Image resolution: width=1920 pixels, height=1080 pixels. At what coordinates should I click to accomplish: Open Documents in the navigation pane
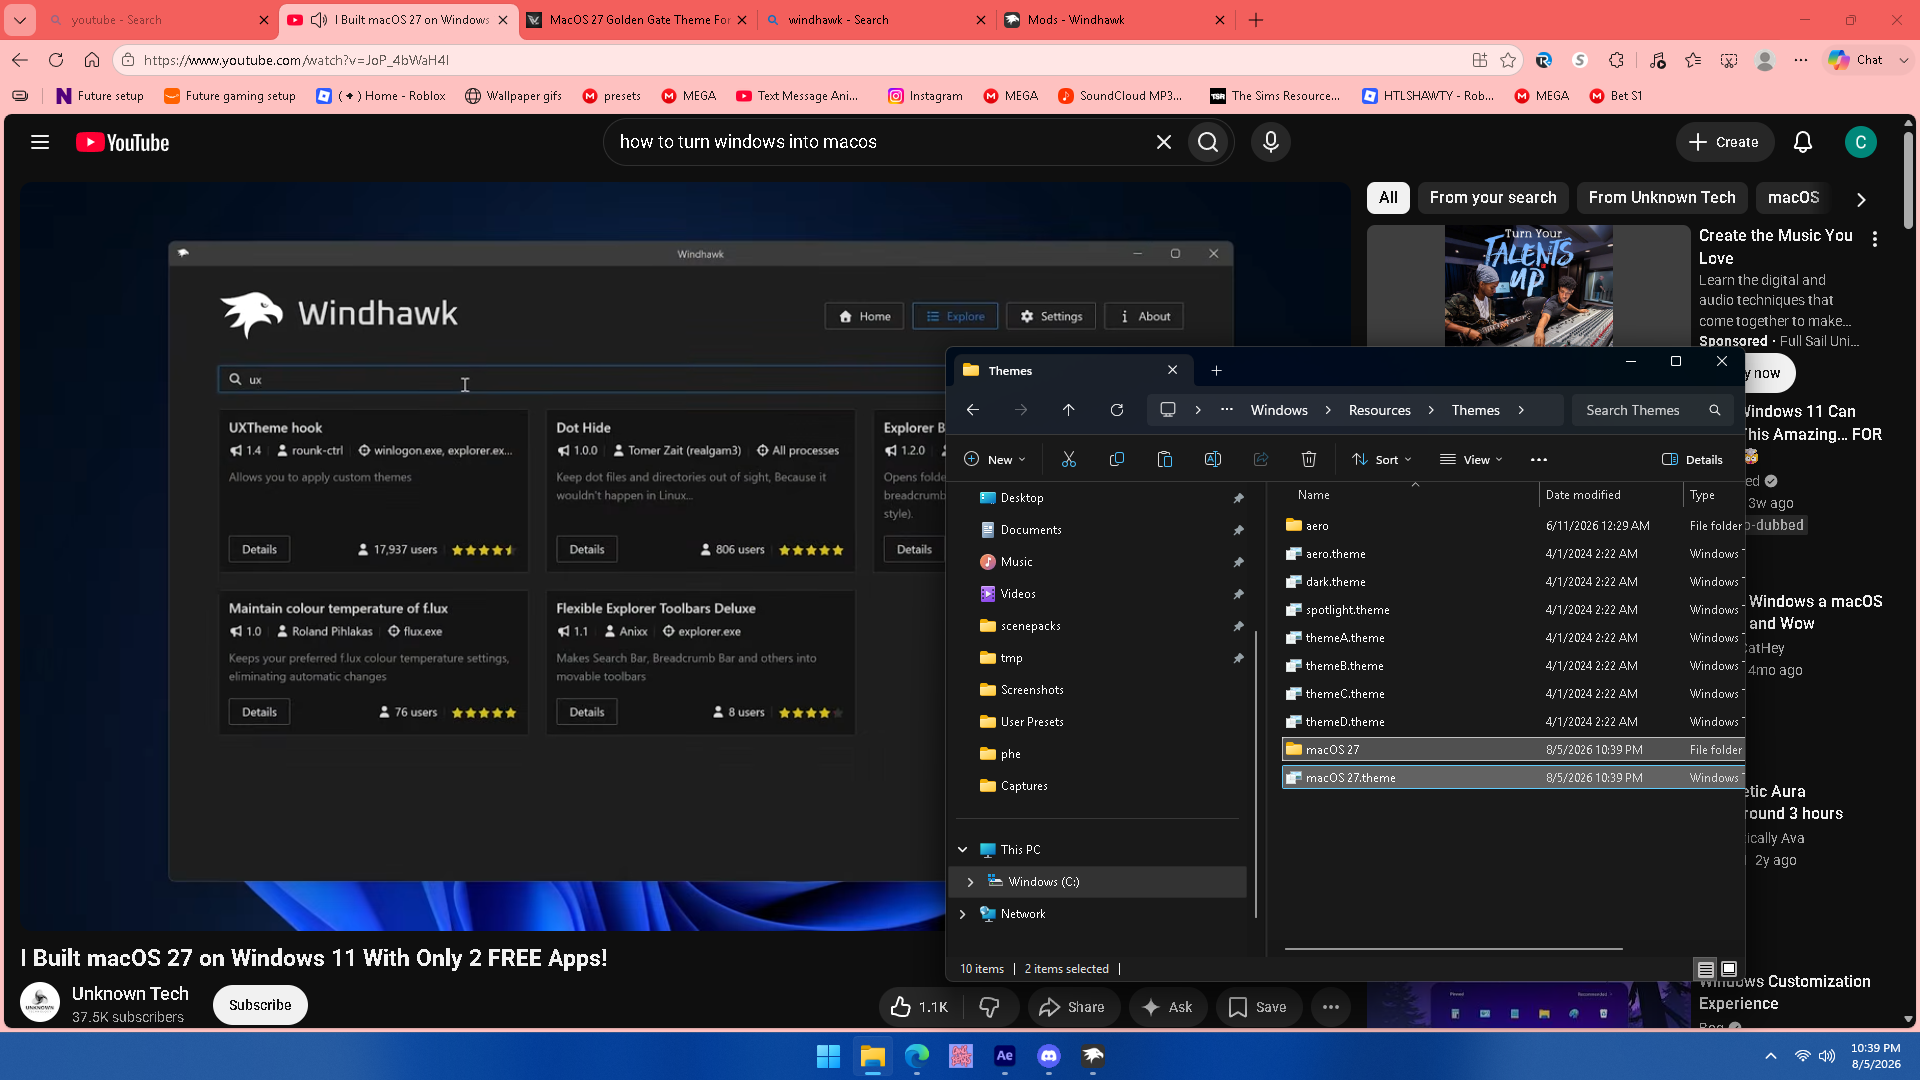1030,530
